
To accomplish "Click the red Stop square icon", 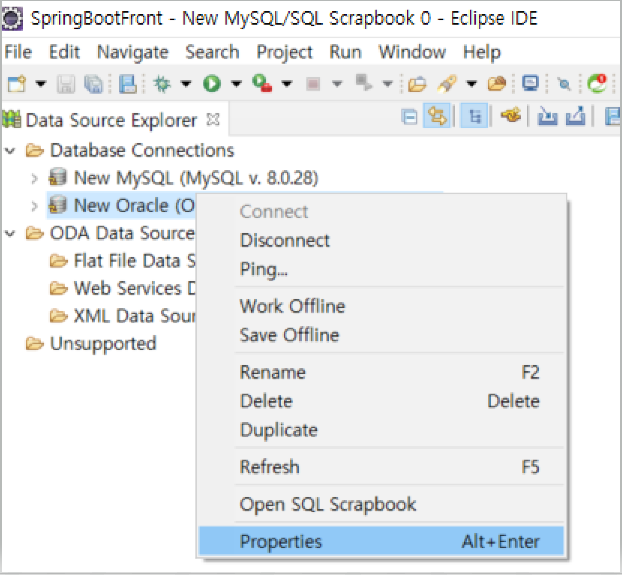I will tap(313, 84).
